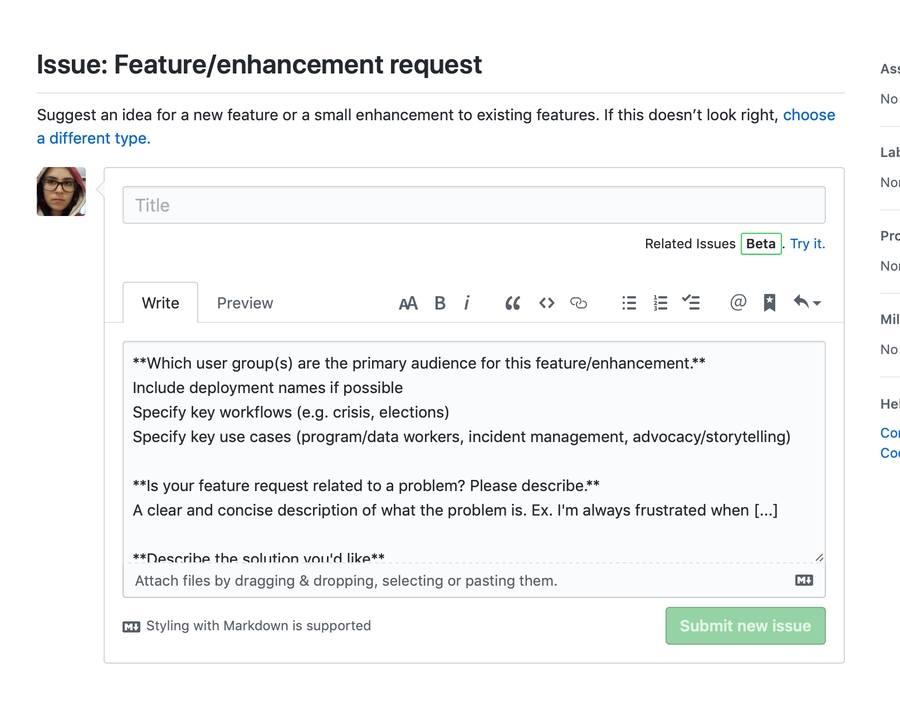Mention a user with the @ icon
This screenshot has height=716, width=900.
pyautogui.click(x=738, y=302)
